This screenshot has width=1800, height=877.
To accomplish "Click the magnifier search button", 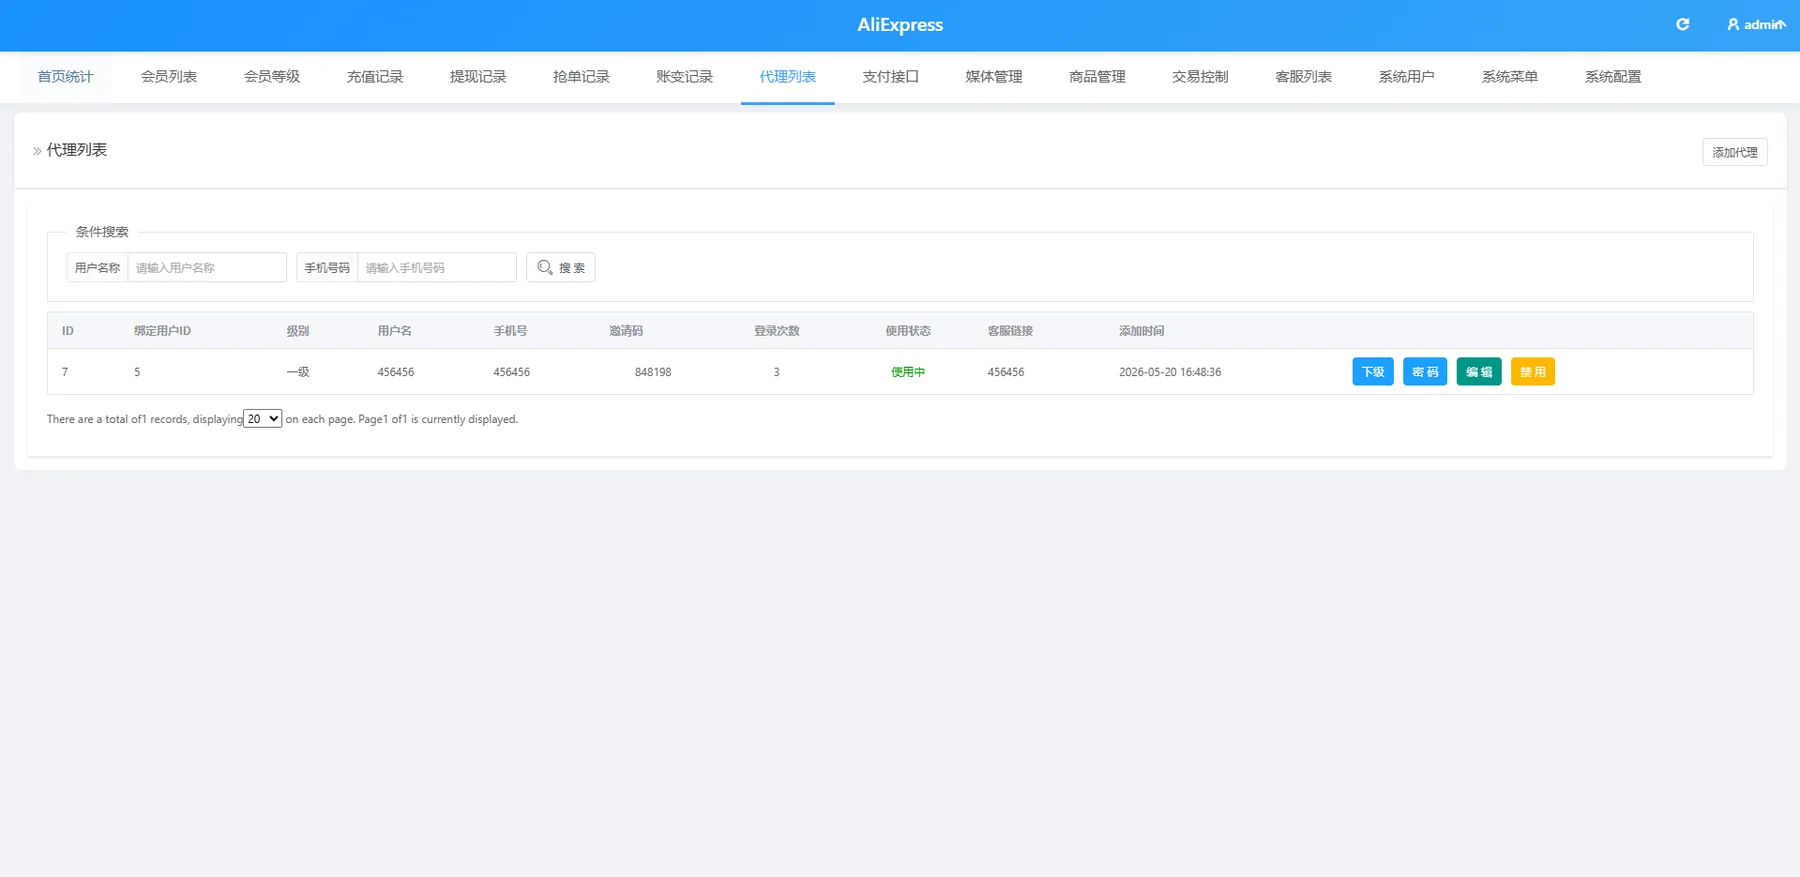I will pos(561,267).
